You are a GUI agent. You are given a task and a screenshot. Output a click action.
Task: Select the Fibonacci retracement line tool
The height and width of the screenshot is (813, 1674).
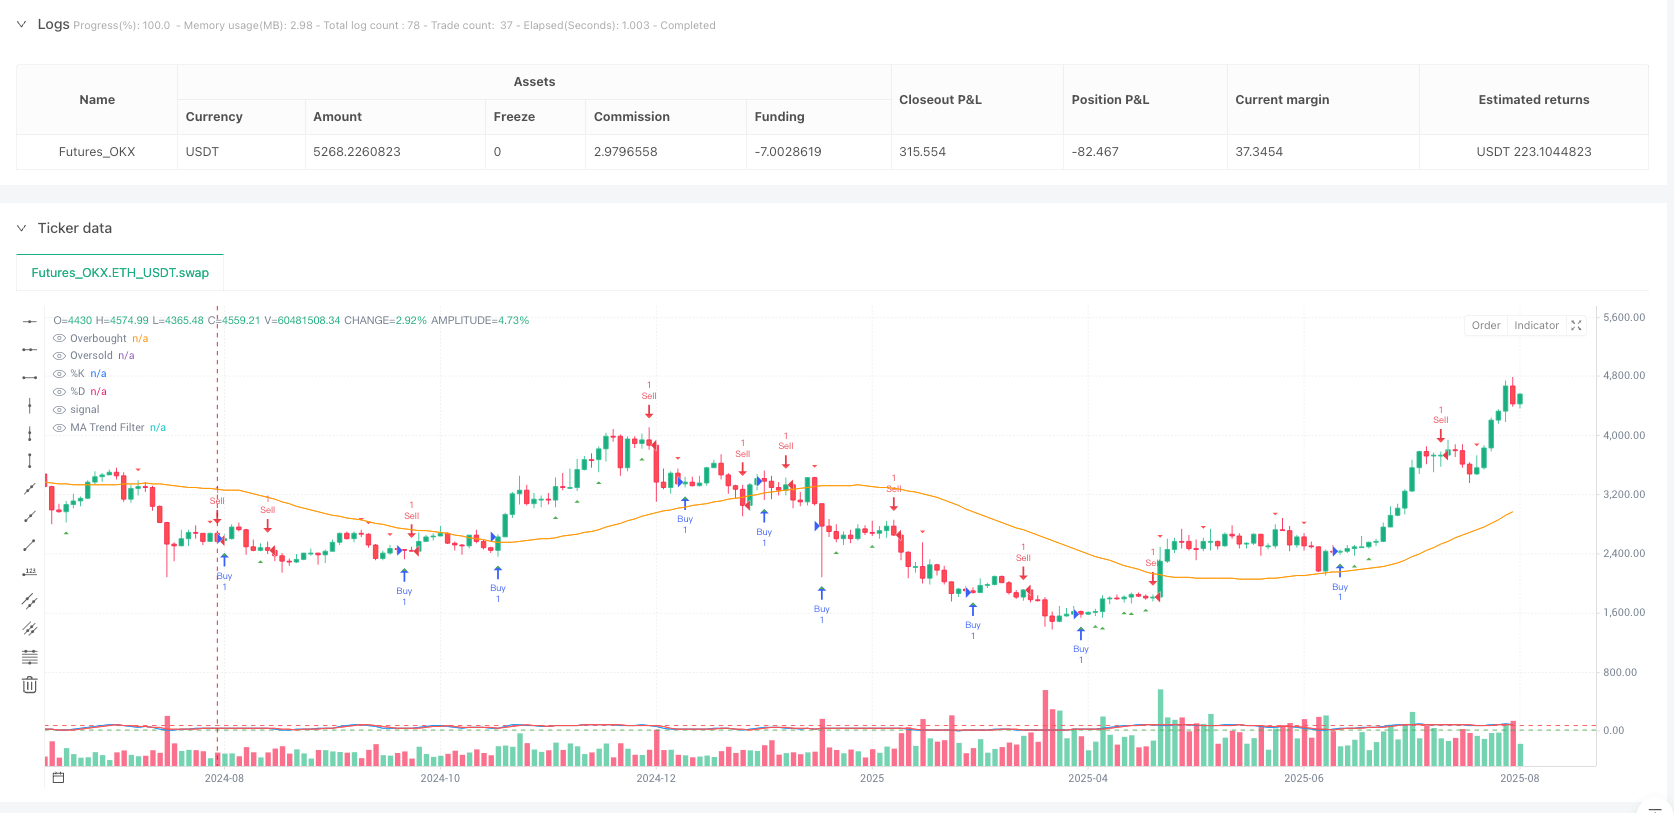click(x=30, y=657)
